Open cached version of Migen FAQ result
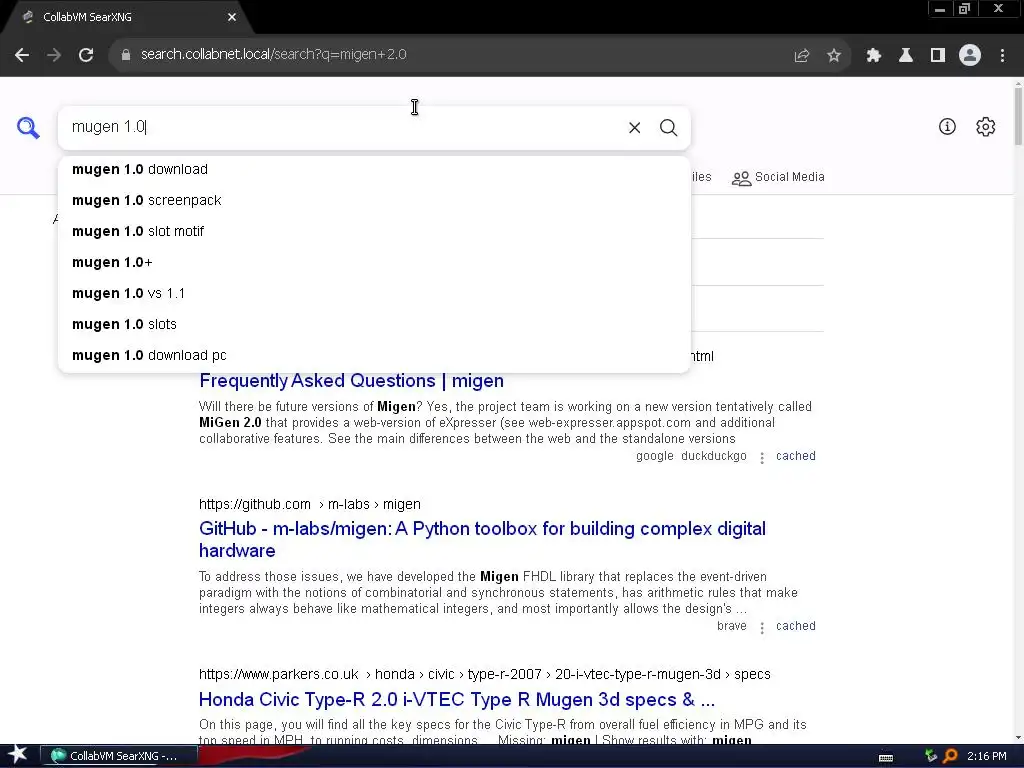Image resolution: width=1024 pixels, height=768 pixels. (795, 456)
